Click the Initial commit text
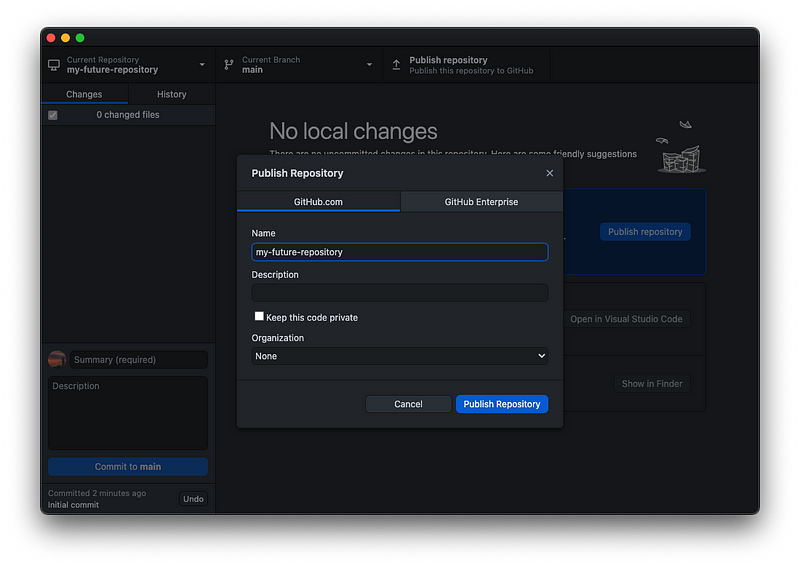This screenshot has height=568, width=800. click(73, 505)
